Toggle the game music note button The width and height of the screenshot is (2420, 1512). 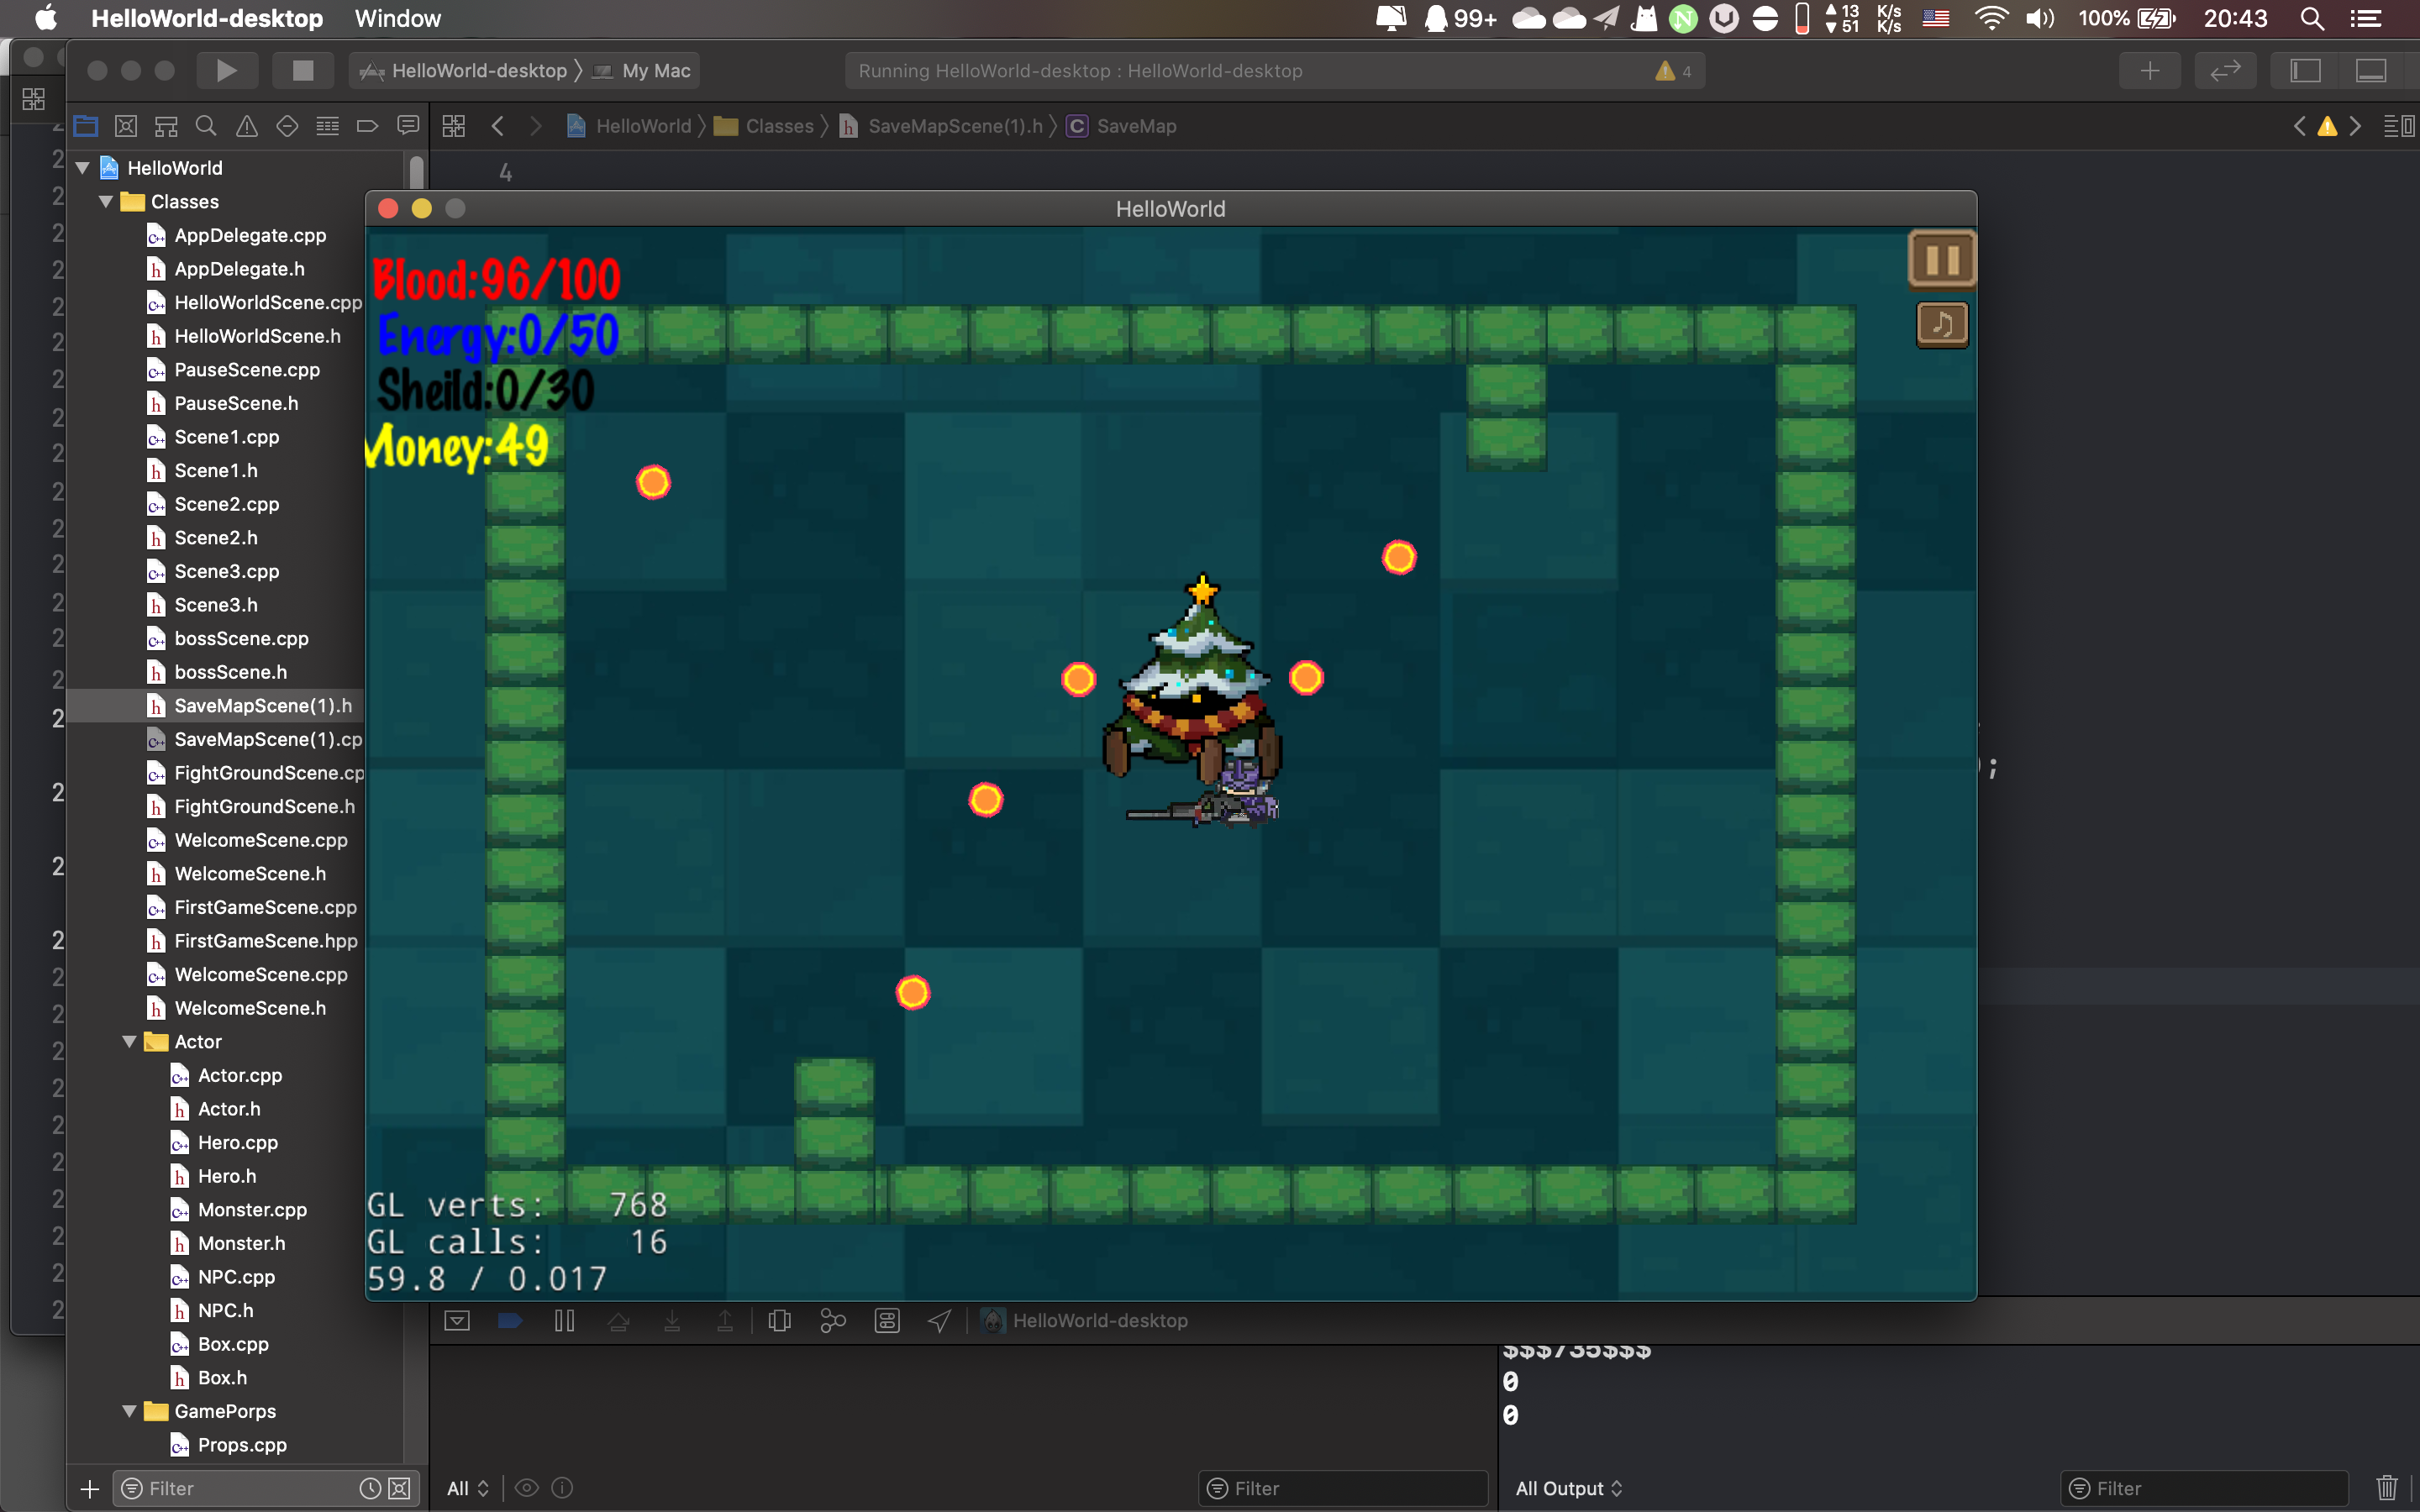click(x=1941, y=324)
